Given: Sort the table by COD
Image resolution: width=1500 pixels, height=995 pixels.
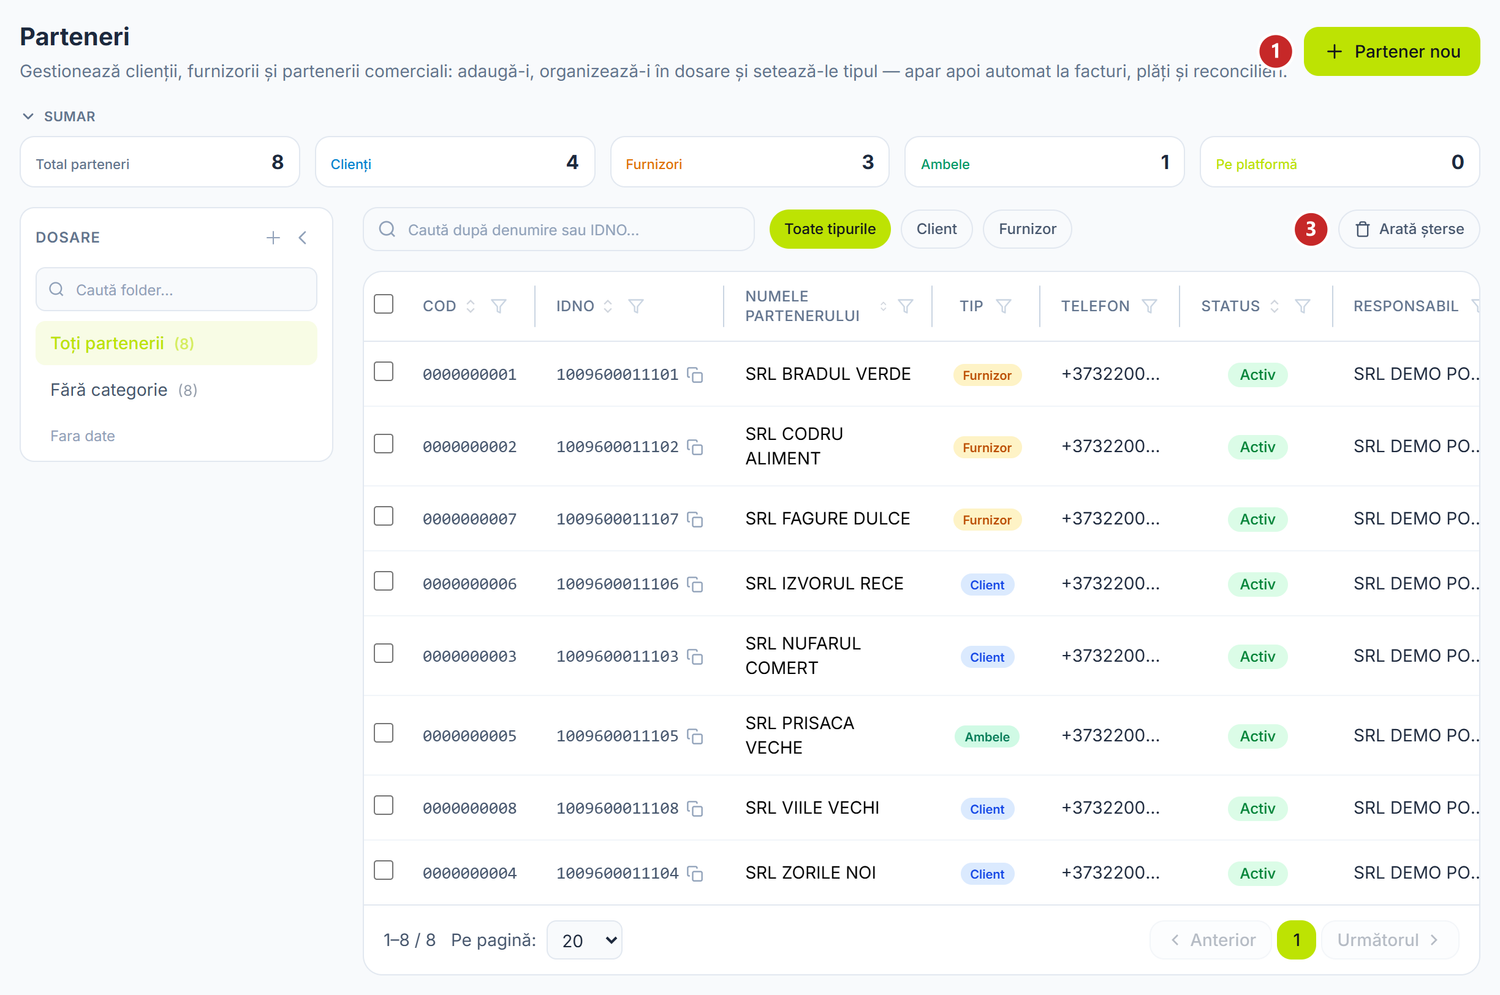Looking at the screenshot, I should 471,306.
